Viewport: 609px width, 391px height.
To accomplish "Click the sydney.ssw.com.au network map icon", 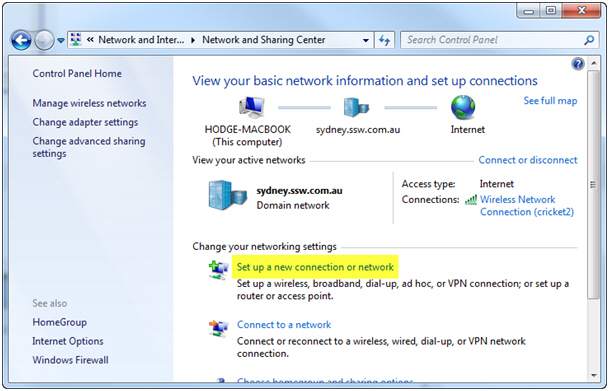I will click(356, 107).
